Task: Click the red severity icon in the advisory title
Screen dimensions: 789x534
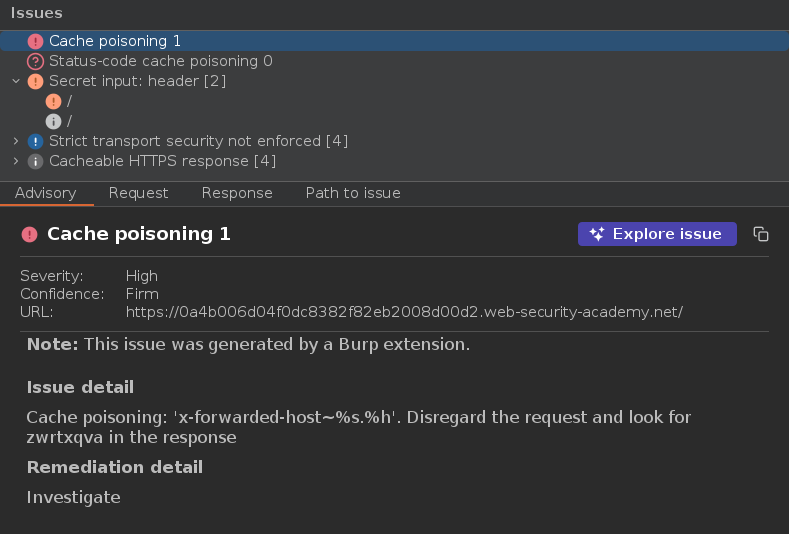Action: [29, 234]
